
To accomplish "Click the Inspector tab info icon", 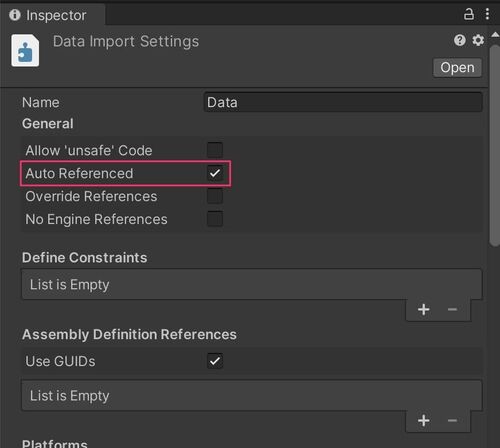I will click(15, 15).
